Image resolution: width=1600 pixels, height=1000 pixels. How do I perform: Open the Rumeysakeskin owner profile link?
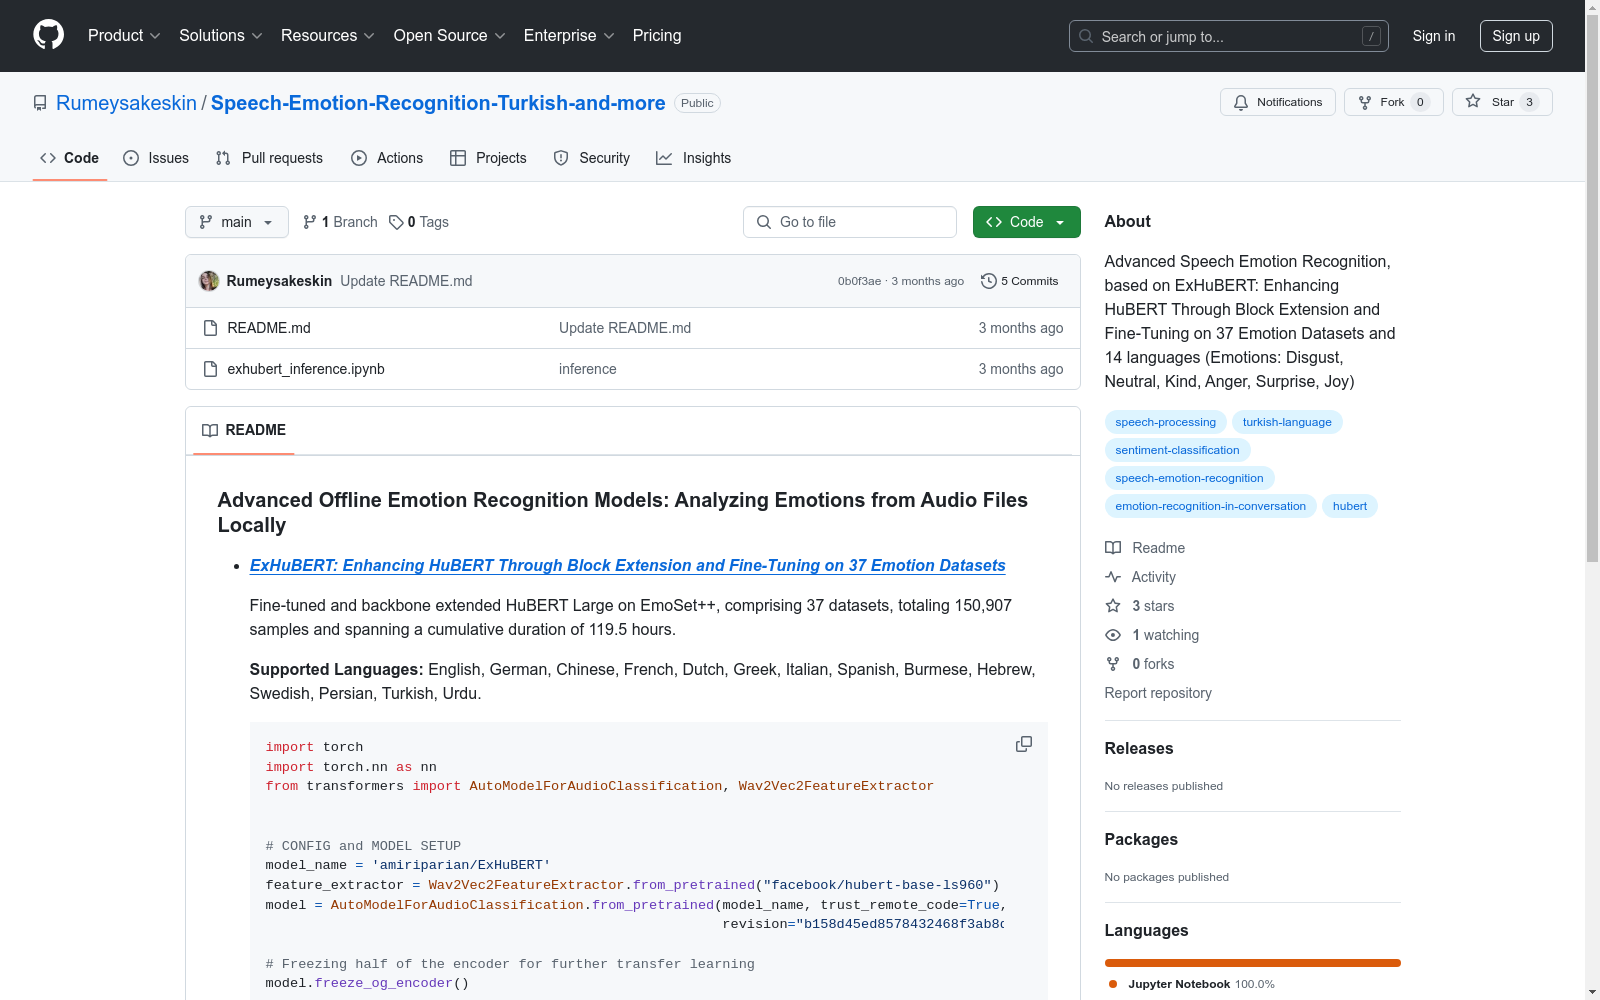click(x=126, y=103)
